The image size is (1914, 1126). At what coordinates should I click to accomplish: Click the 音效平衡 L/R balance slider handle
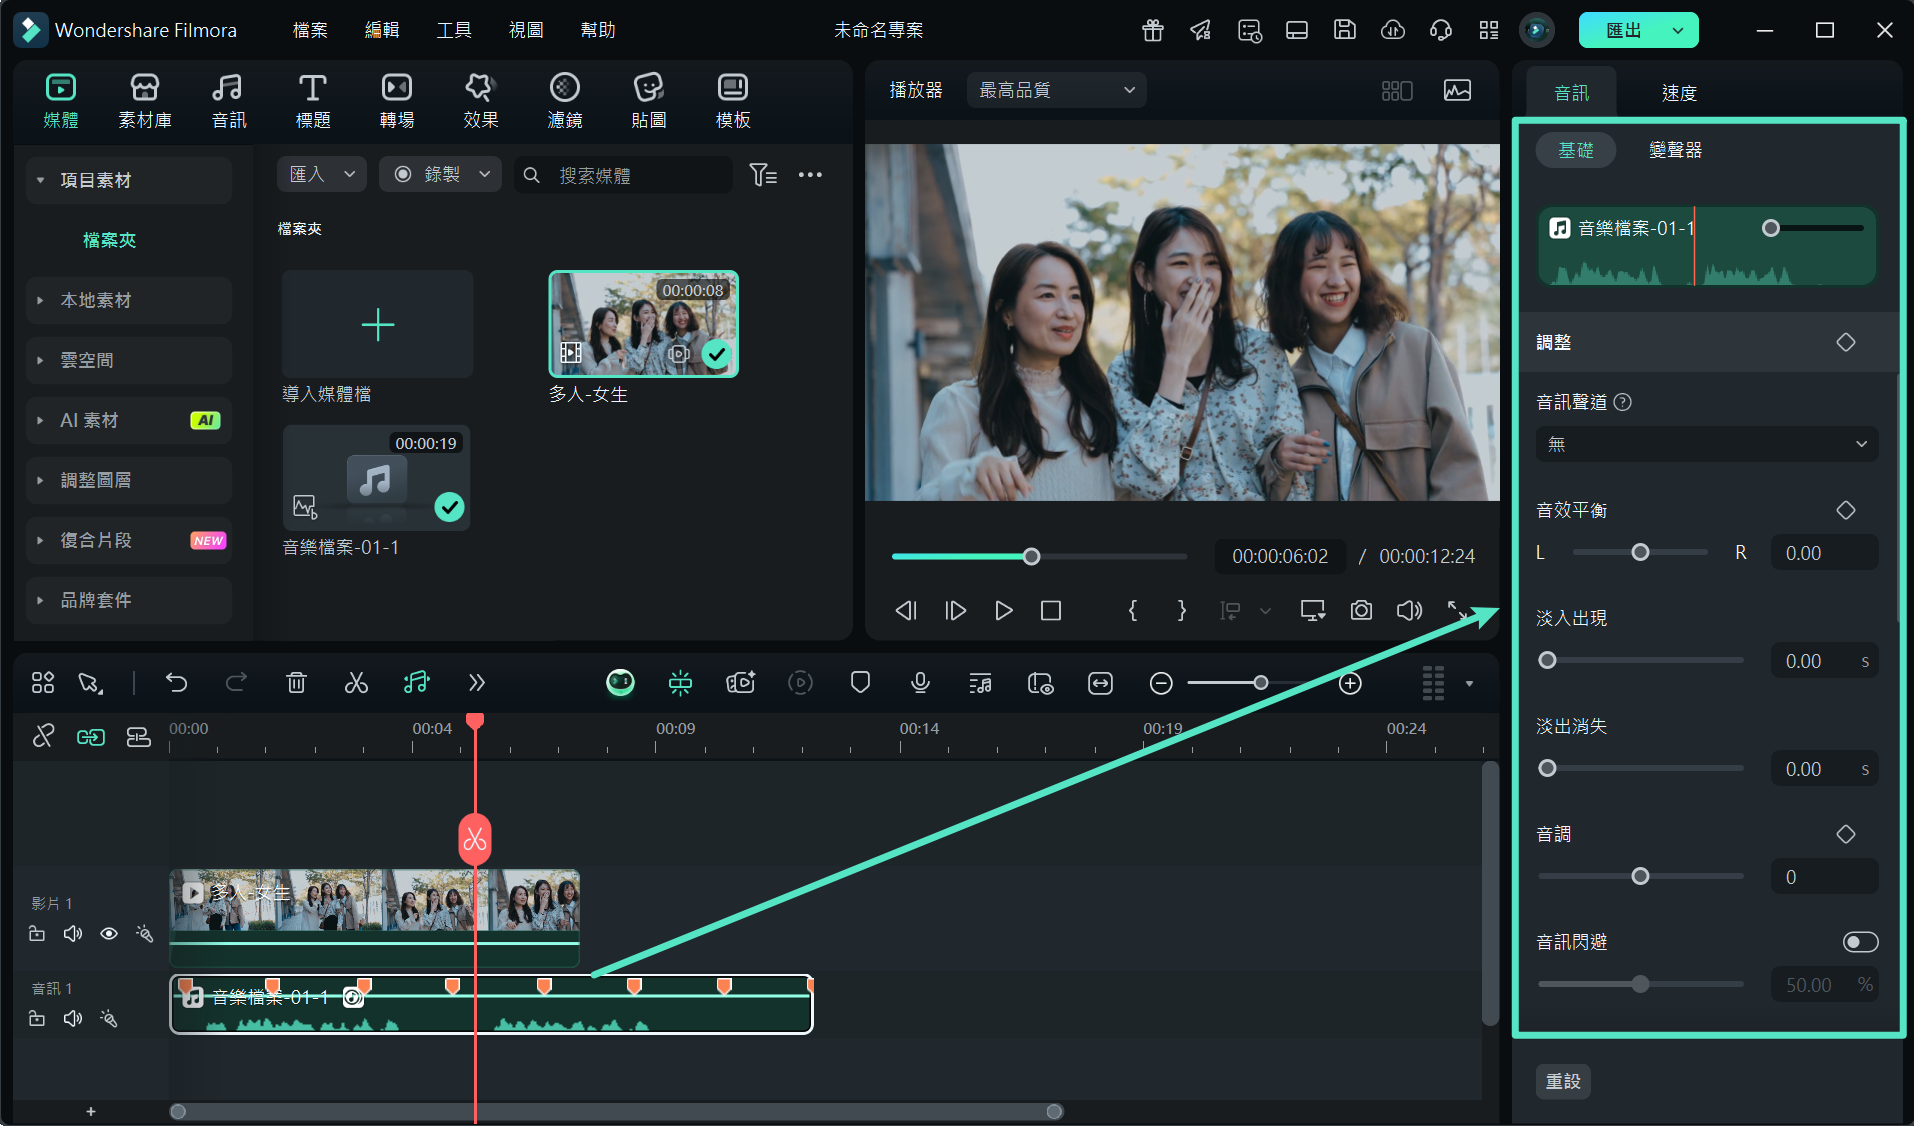pyautogui.click(x=1640, y=552)
